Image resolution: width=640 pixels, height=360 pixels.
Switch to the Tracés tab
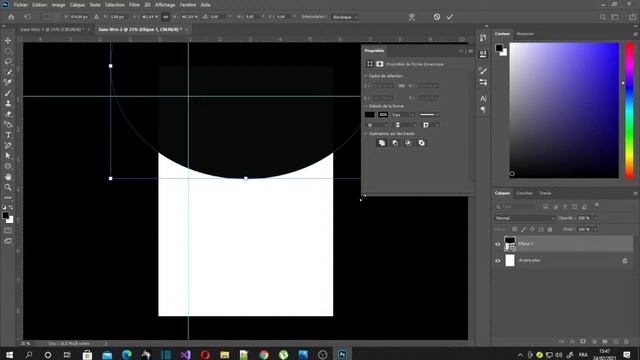click(545, 193)
